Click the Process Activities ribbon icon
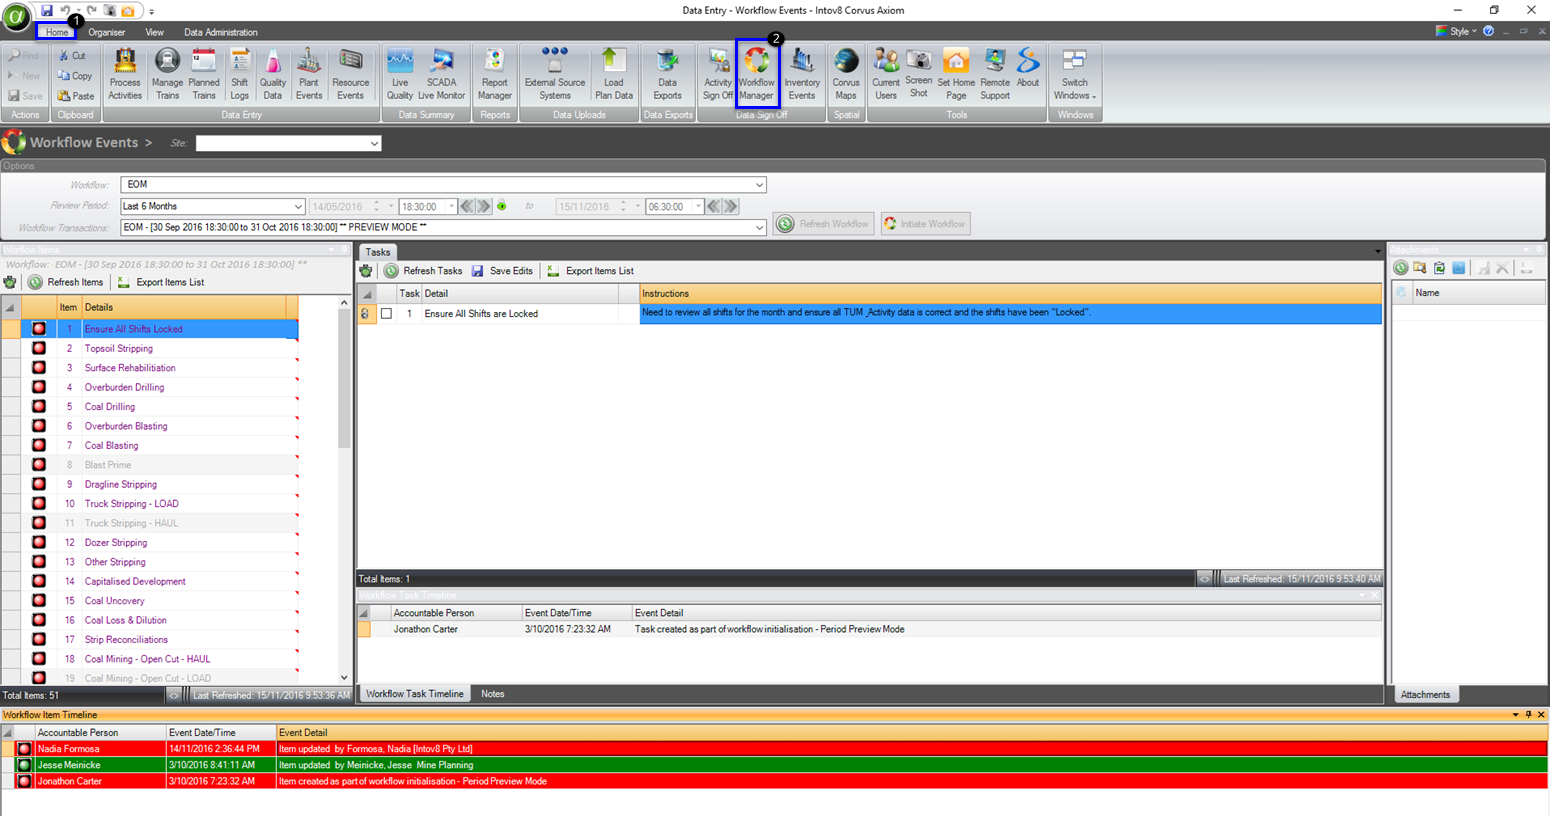 point(125,74)
